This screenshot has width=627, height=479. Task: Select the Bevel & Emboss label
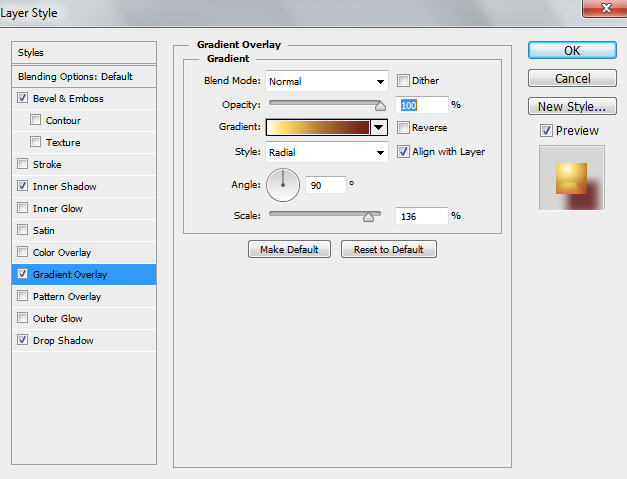pyautogui.click(x=68, y=98)
